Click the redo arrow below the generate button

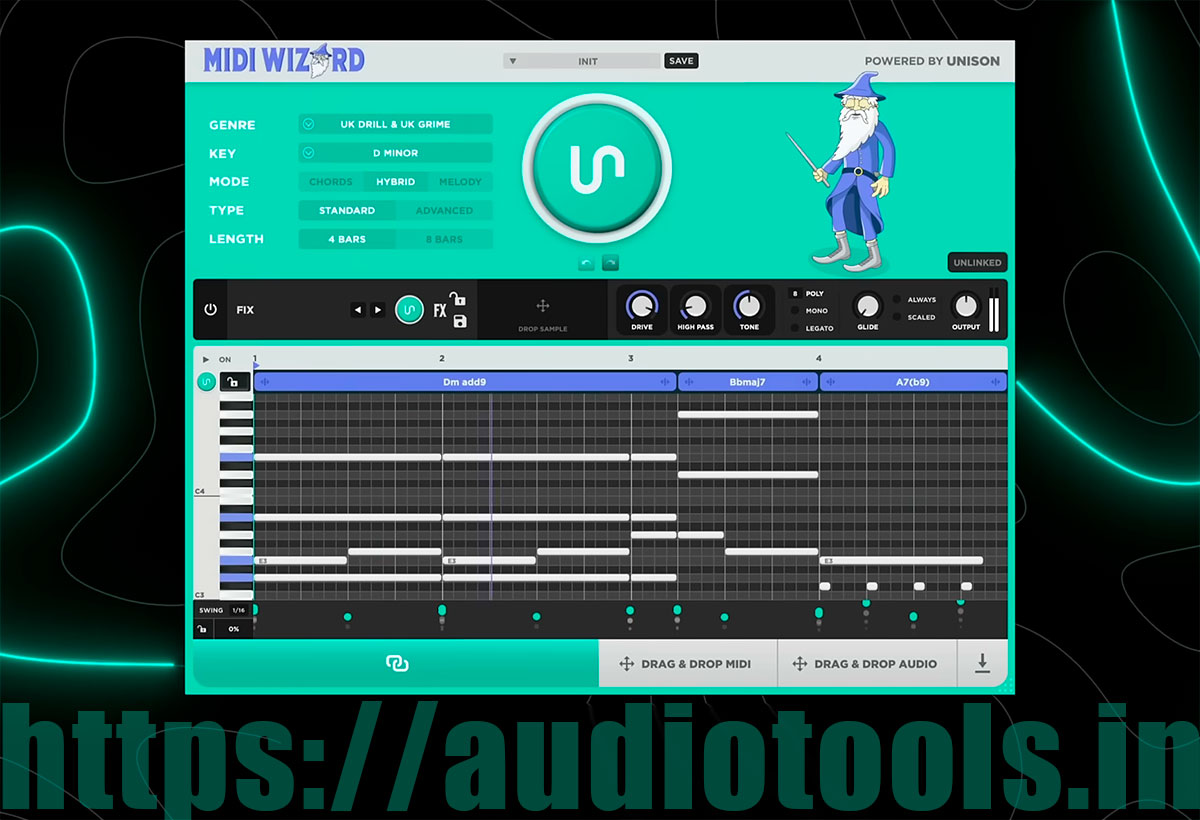[x=610, y=263]
